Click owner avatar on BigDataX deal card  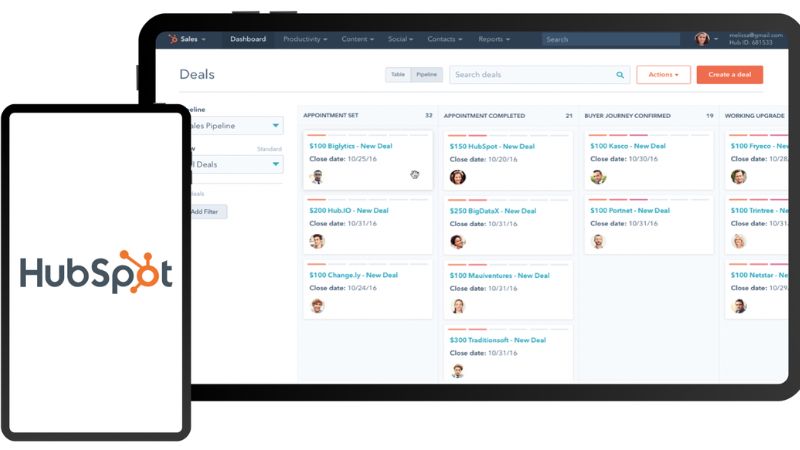tap(458, 241)
